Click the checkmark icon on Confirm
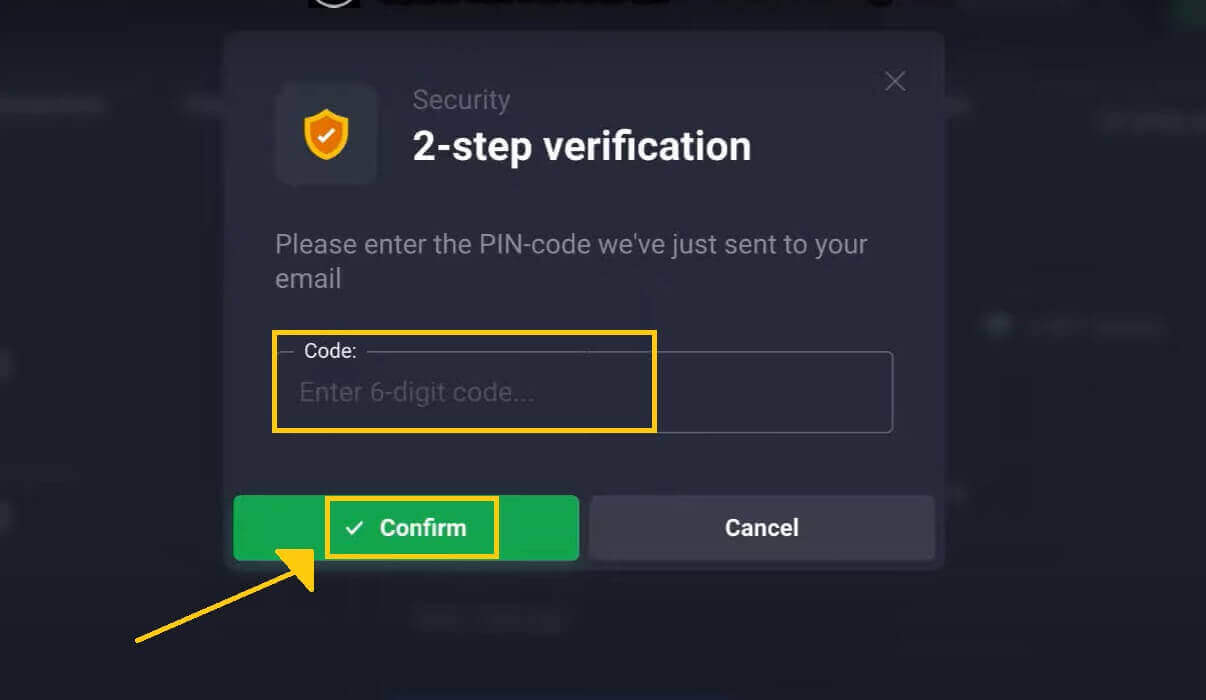 (354, 528)
